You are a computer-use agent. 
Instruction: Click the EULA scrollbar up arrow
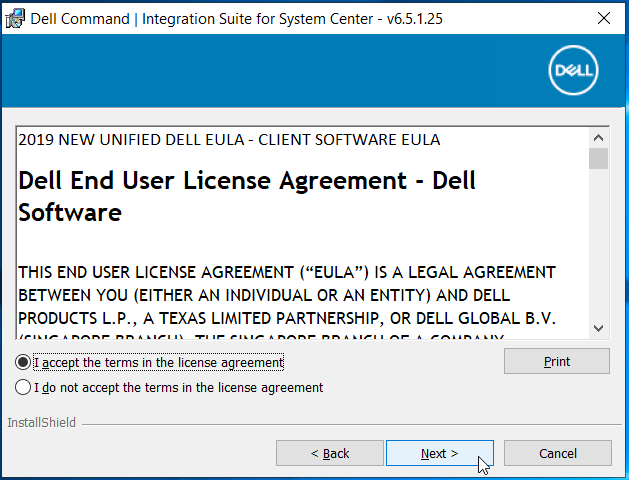[x=599, y=138]
